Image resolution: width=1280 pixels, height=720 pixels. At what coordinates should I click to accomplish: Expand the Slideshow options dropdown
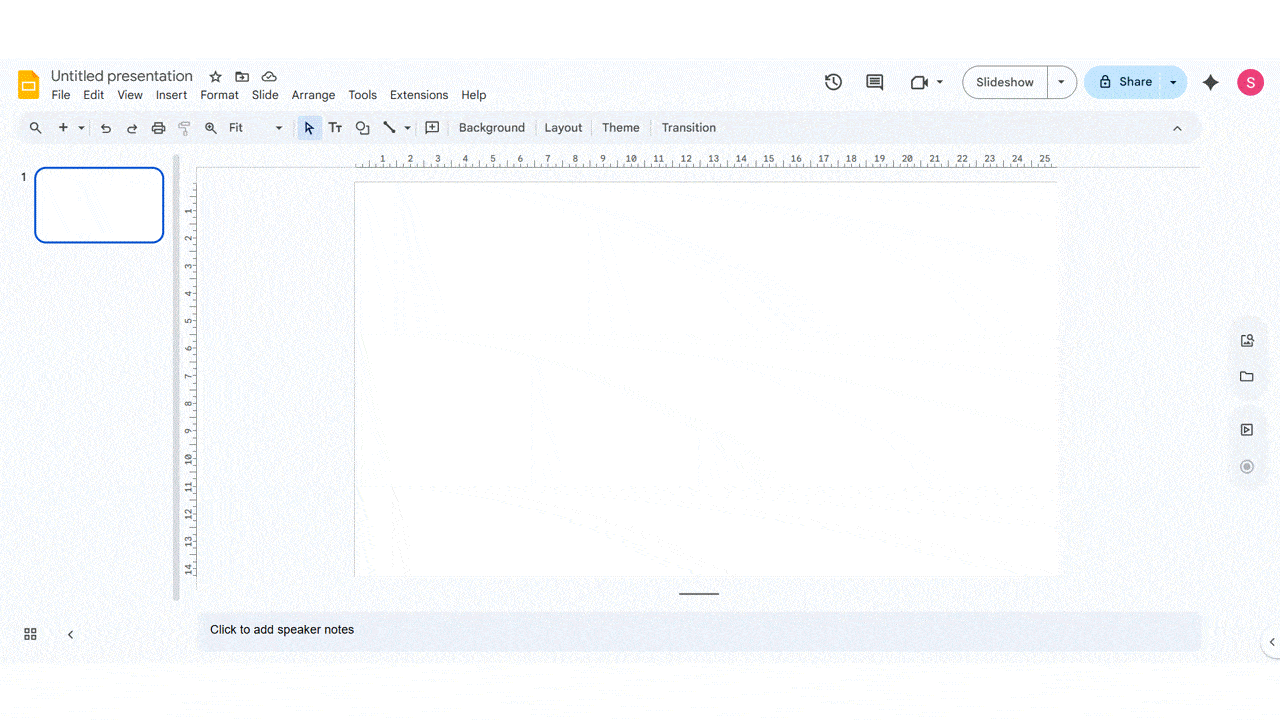pos(1062,82)
